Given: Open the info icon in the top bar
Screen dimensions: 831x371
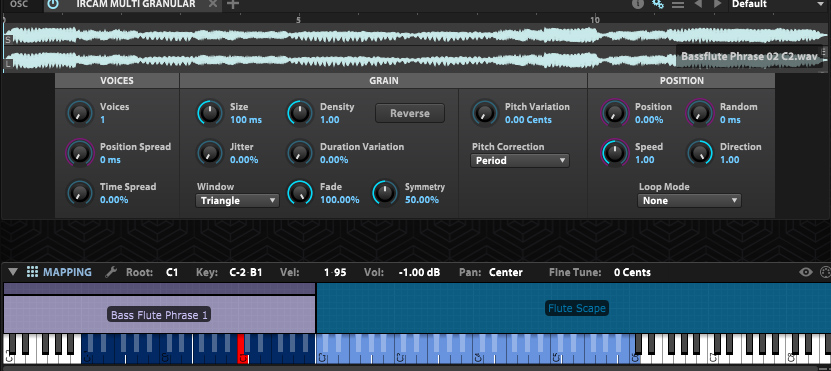Looking at the screenshot, I should (638, 4).
